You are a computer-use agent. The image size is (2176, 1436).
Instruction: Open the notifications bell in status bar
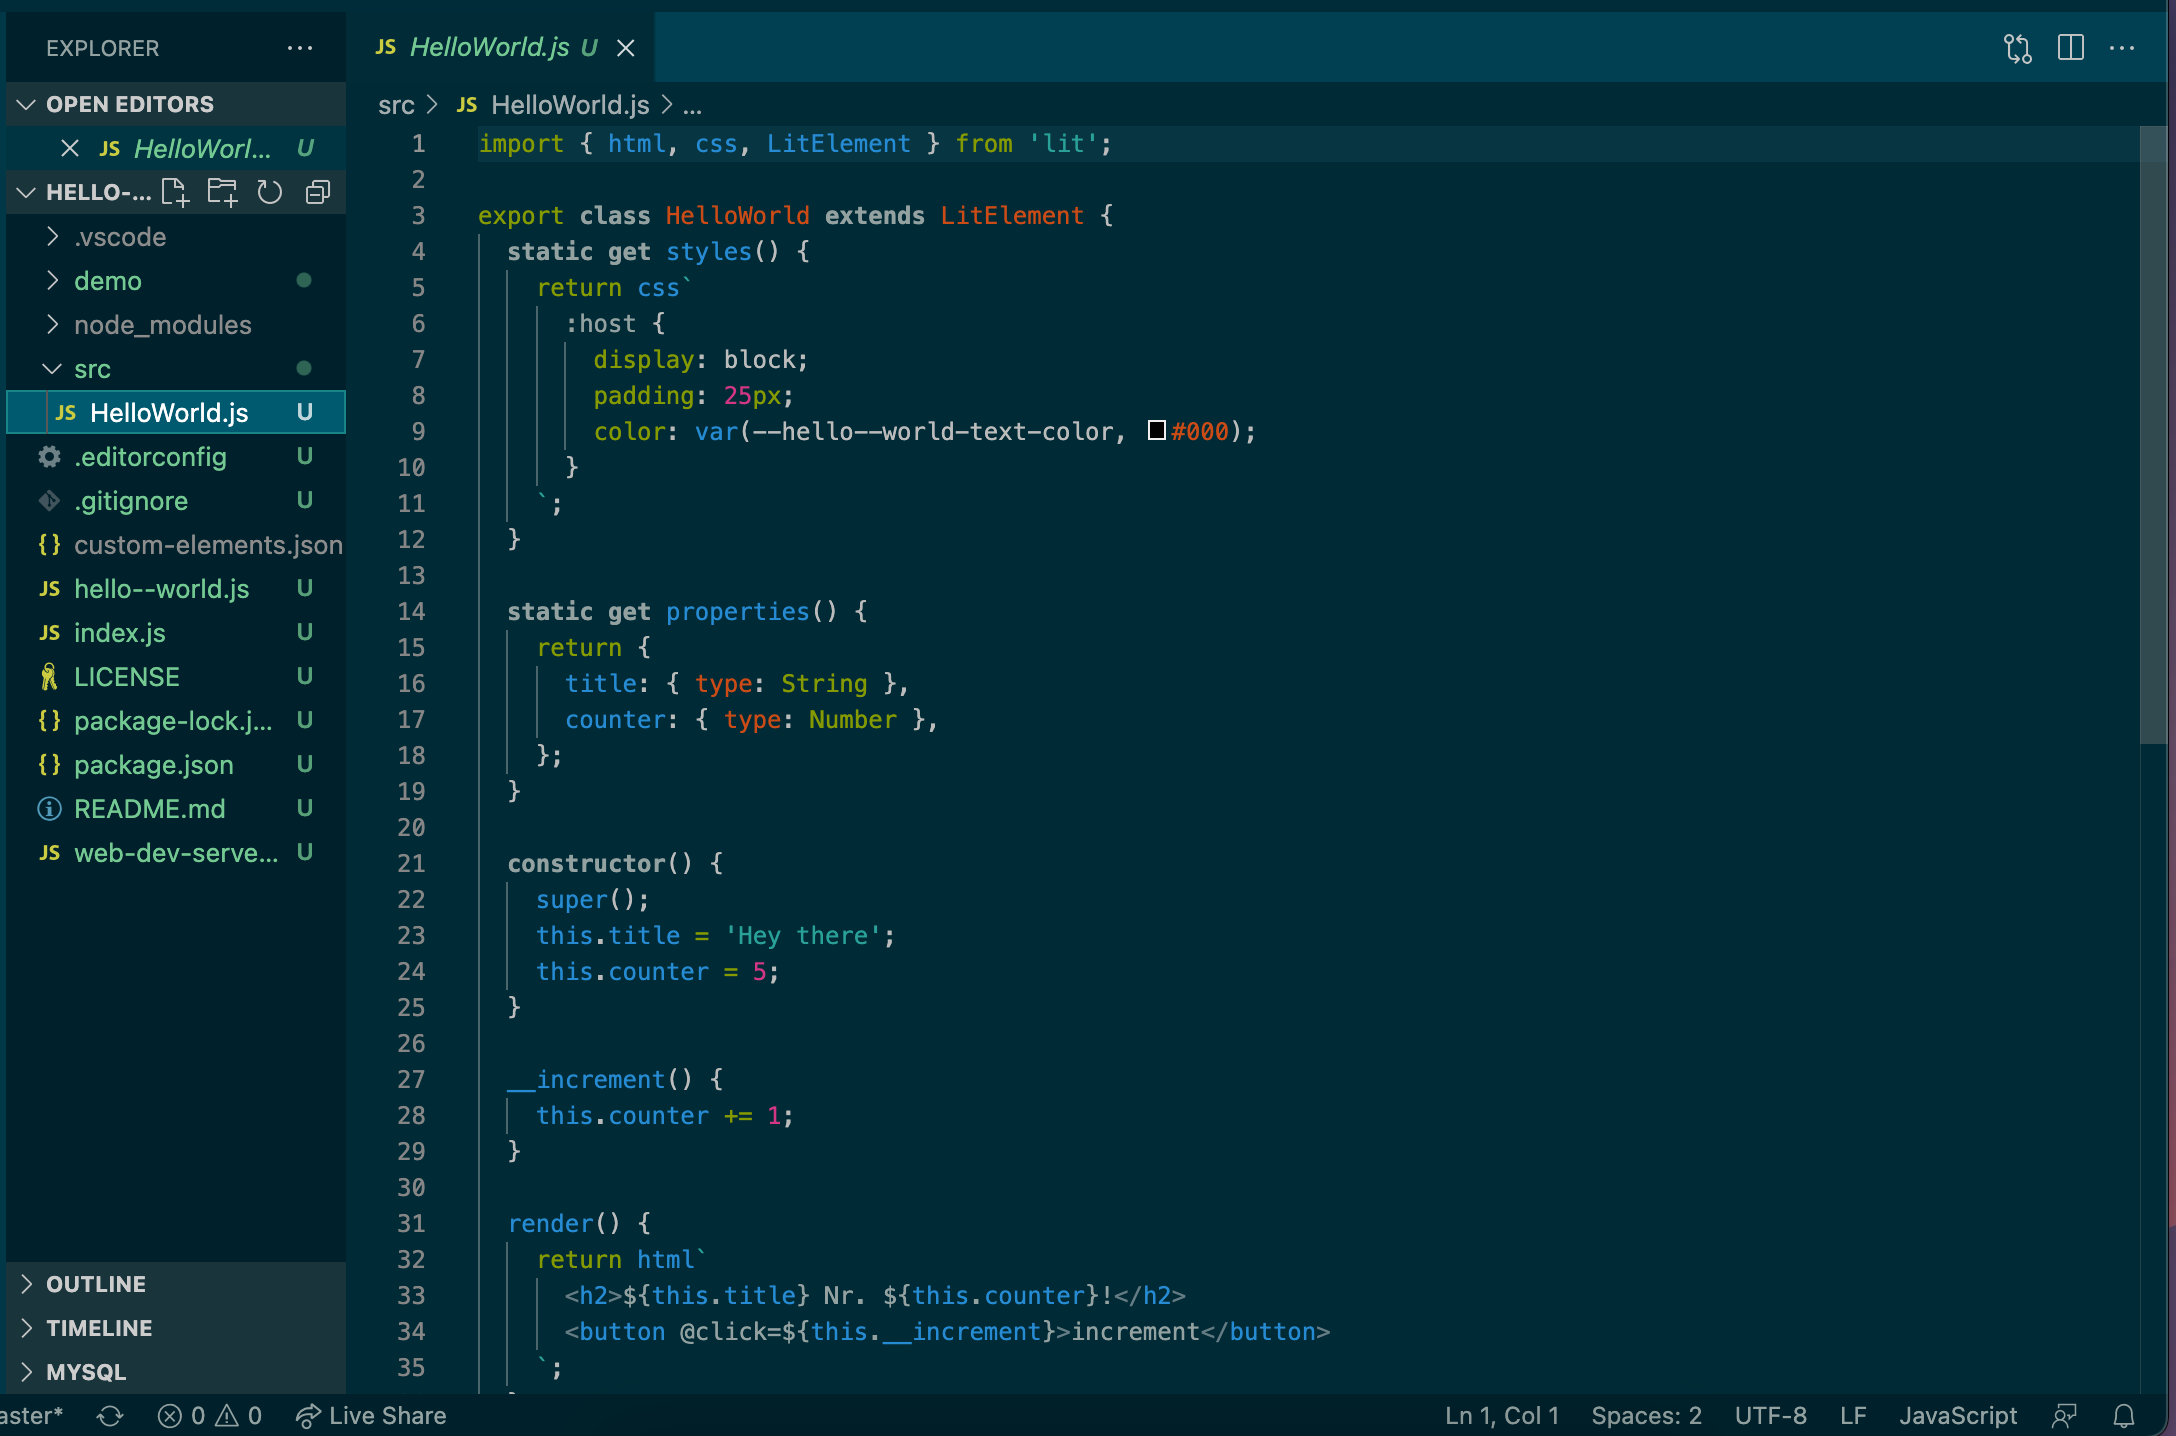click(2124, 1414)
